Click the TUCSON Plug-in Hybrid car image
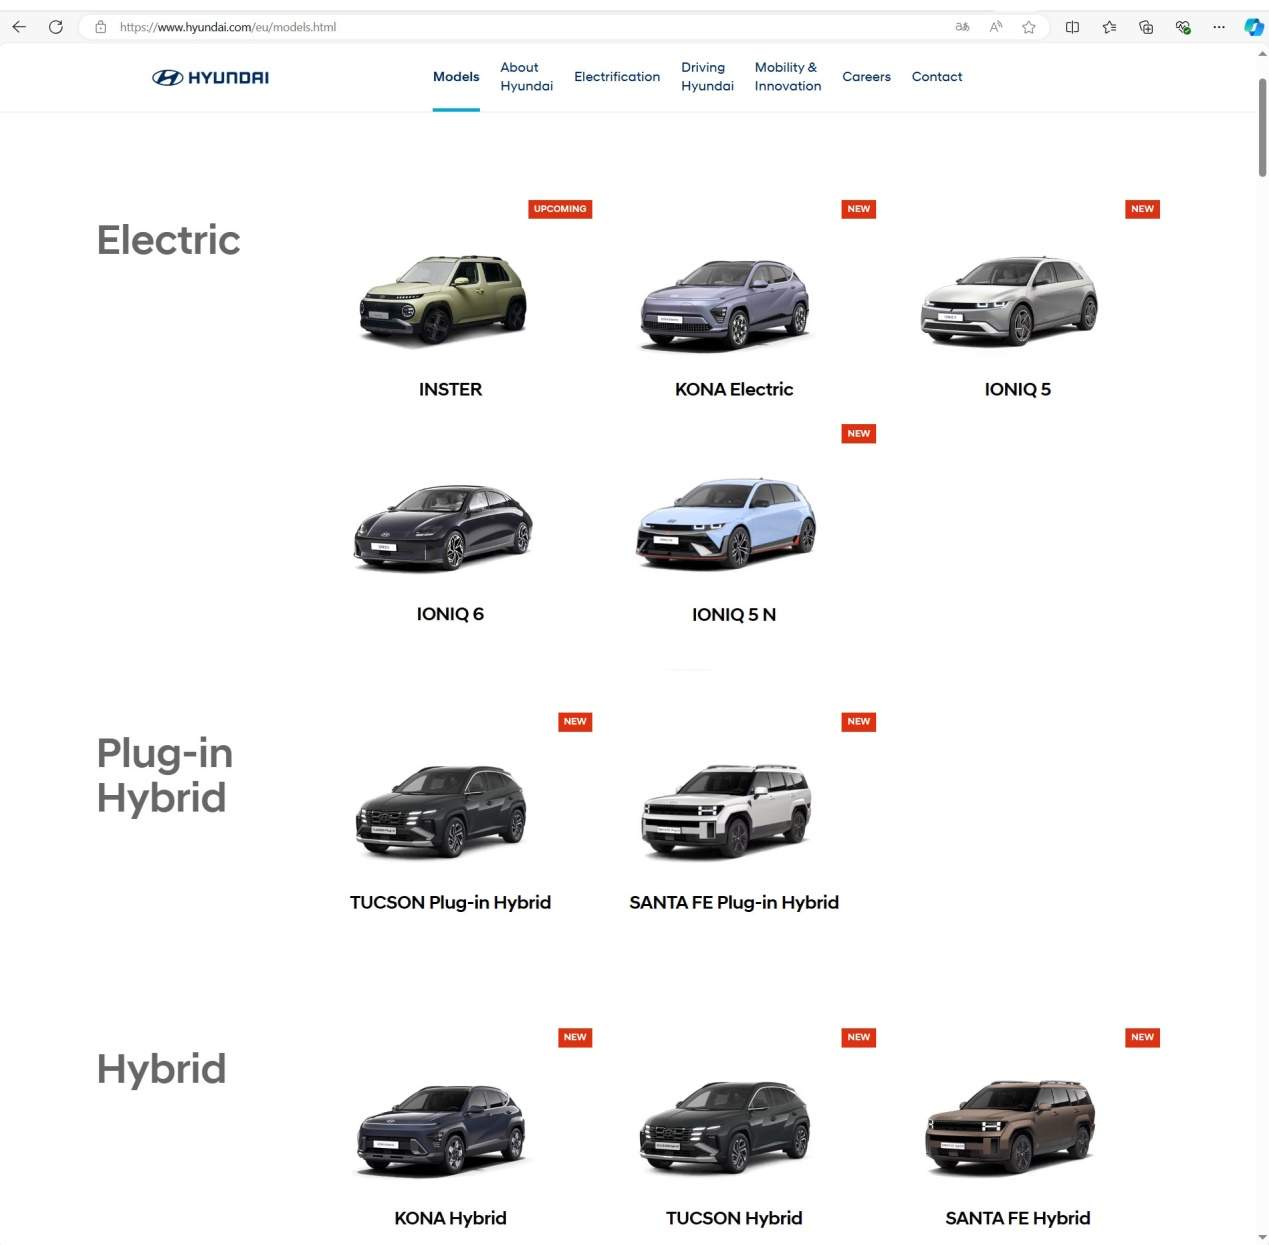Screen dimensions: 1269x1245 coord(442,810)
